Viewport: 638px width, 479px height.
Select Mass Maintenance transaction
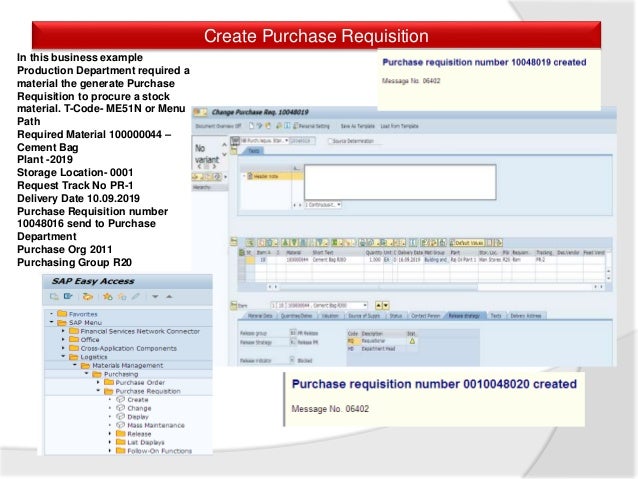pyautogui.click(x=156, y=425)
